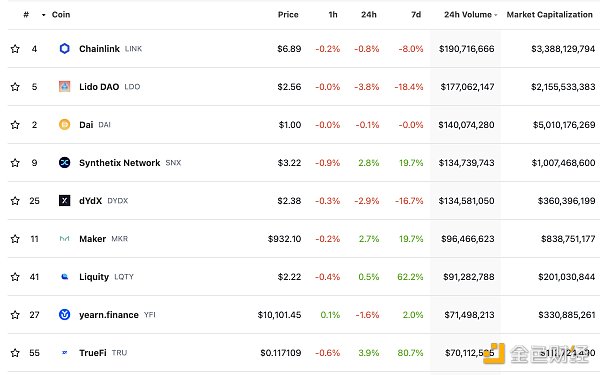Toggle favorite star for dYdX
Viewport: 600px width, 375px height.
point(15,201)
